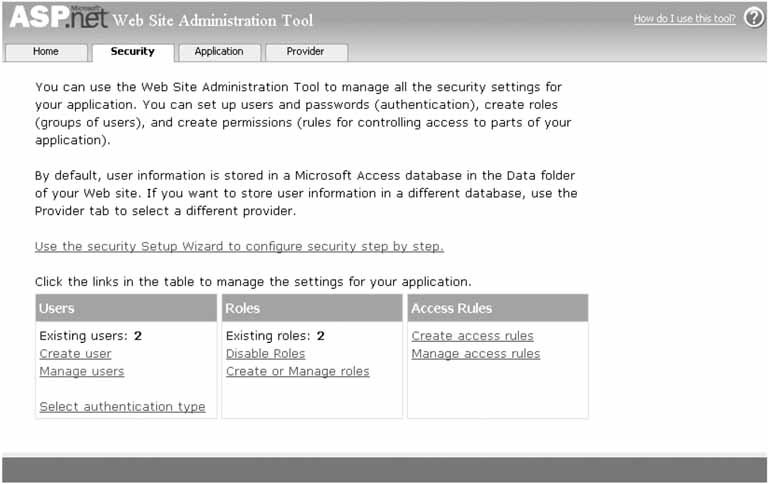Image resolution: width=768 pixels, height=484 pixels.
Task: Open the Manage users link
Action: [x=82, y=372]
